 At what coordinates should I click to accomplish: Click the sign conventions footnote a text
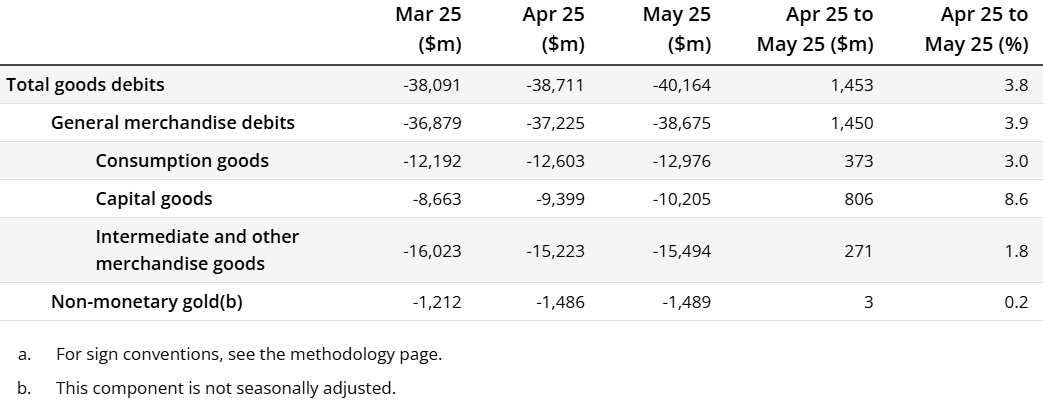tap(249, 354)
